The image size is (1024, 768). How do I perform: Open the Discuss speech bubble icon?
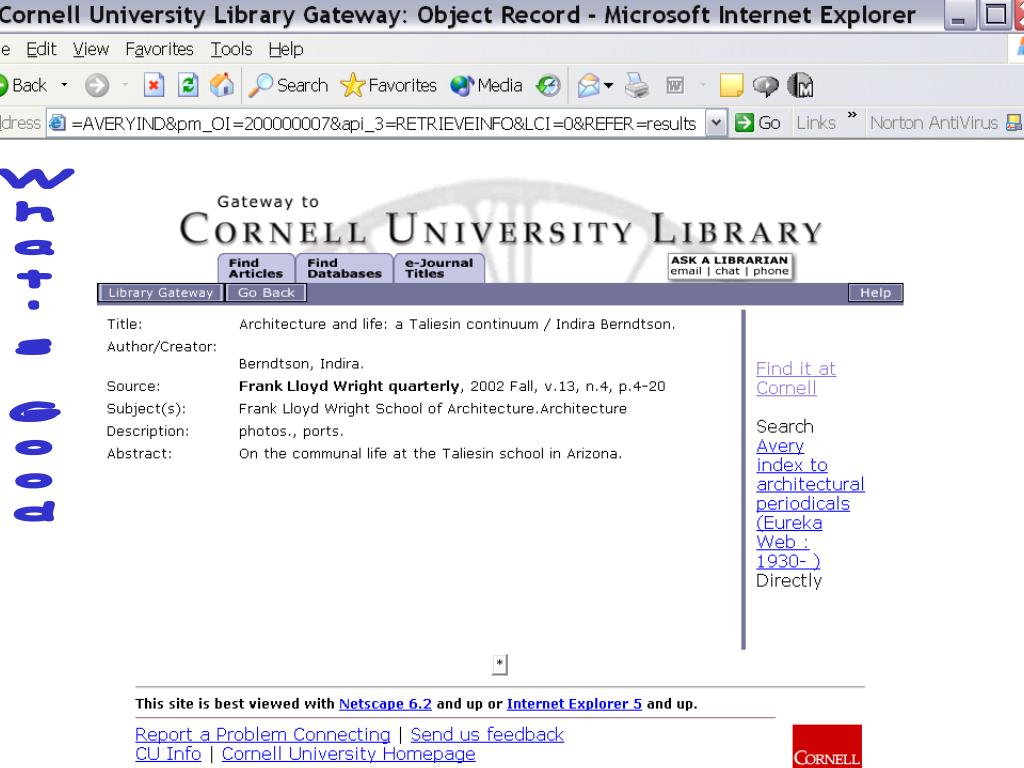pyautogui.click(x=765, y=86)
